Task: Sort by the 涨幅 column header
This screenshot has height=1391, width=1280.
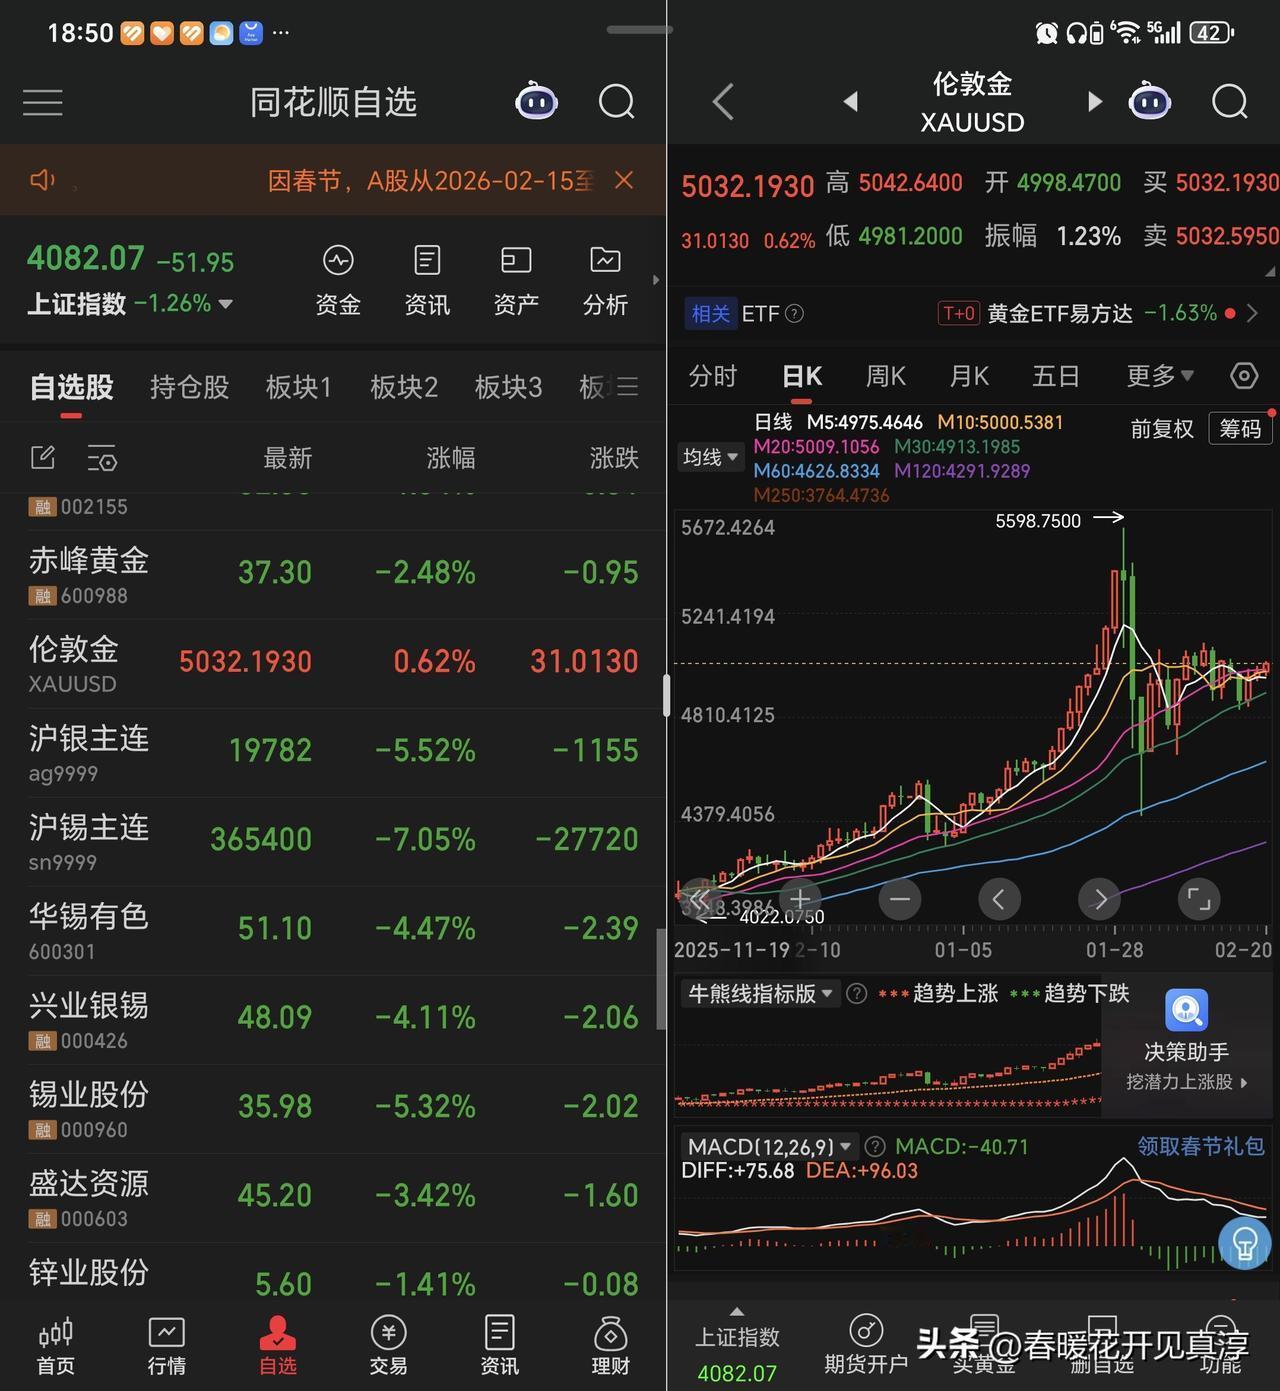Action: tap(451, 458)
